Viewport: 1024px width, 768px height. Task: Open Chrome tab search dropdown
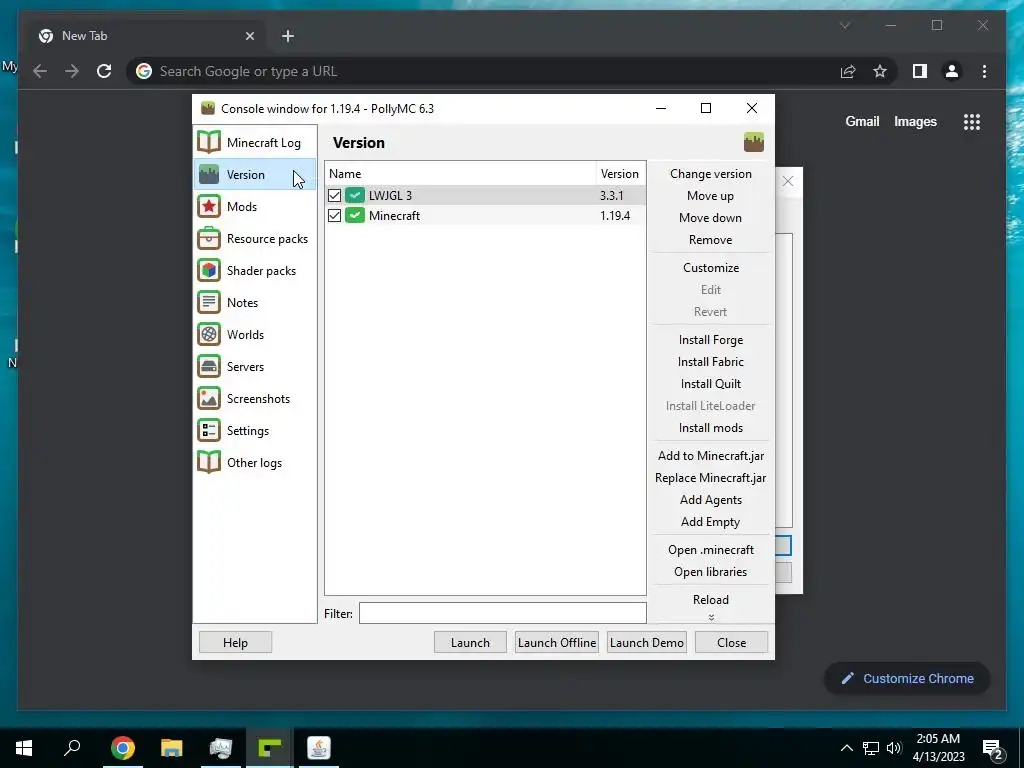[x=844, y=25]
